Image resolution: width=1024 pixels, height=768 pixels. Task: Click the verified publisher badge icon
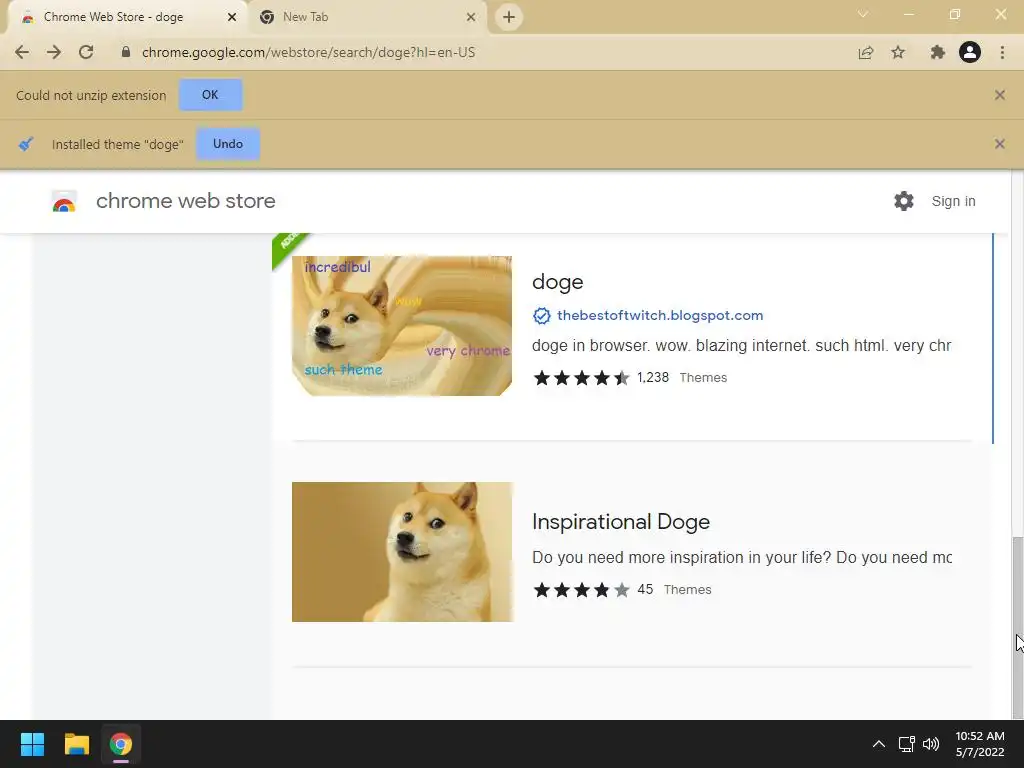tap(541, 315)
